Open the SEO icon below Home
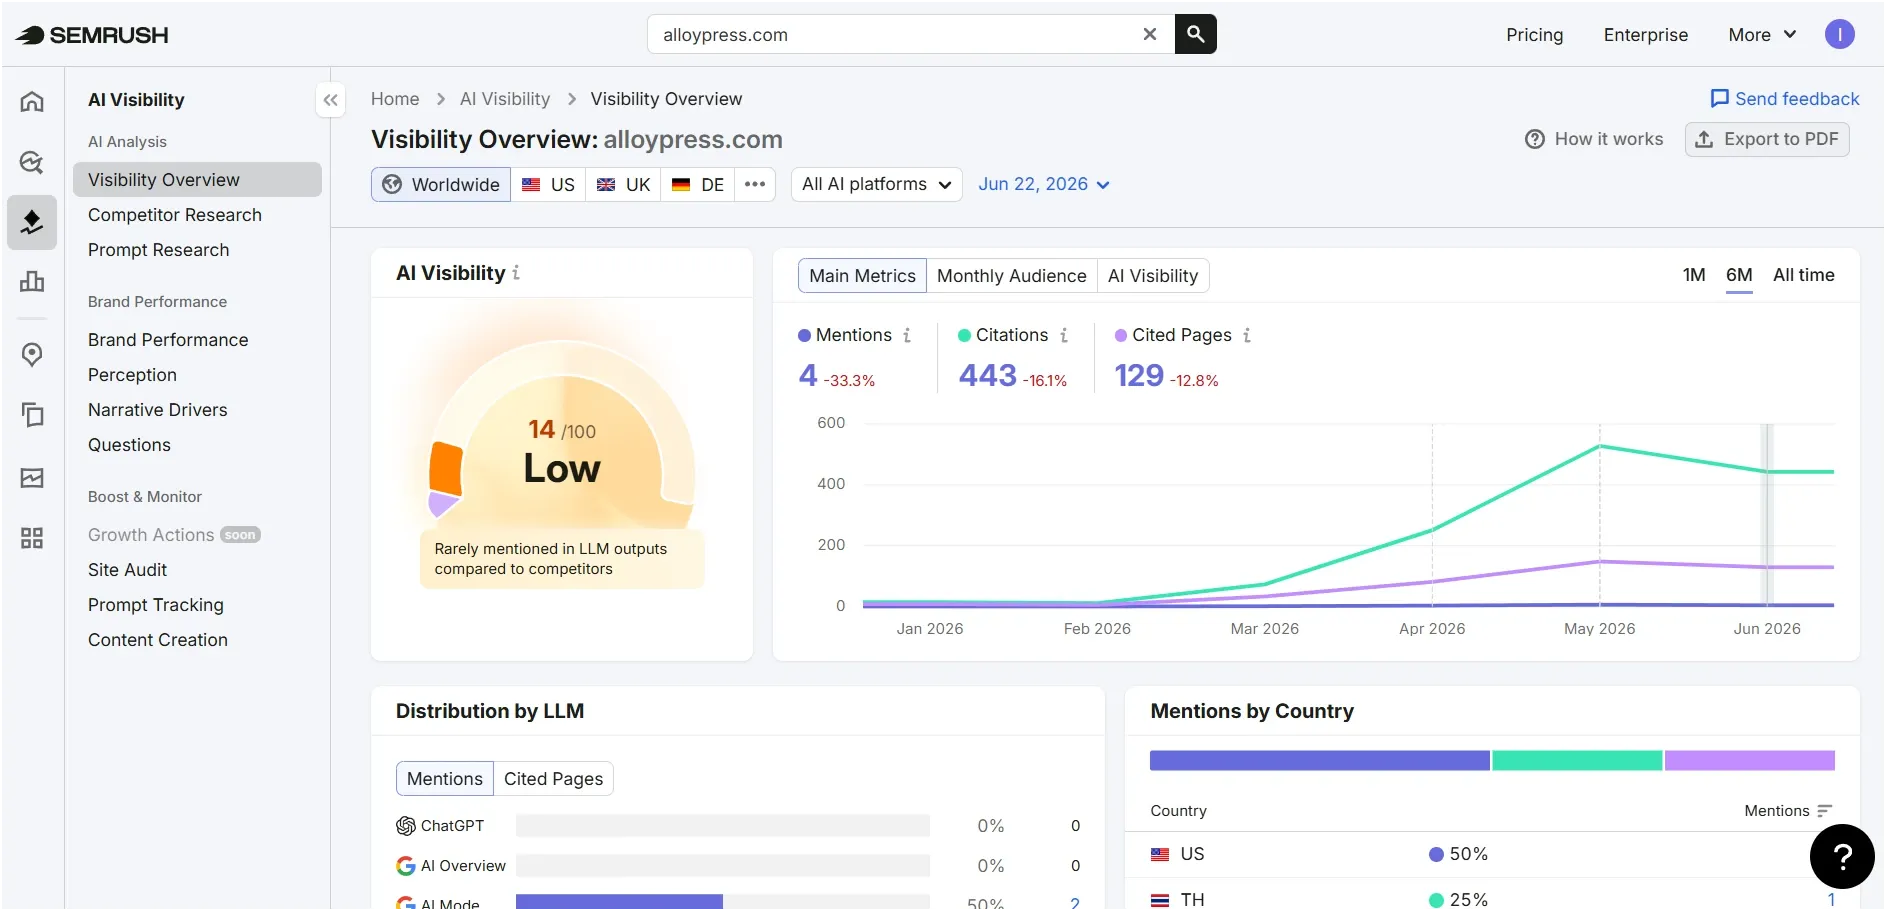 [32, 162]
